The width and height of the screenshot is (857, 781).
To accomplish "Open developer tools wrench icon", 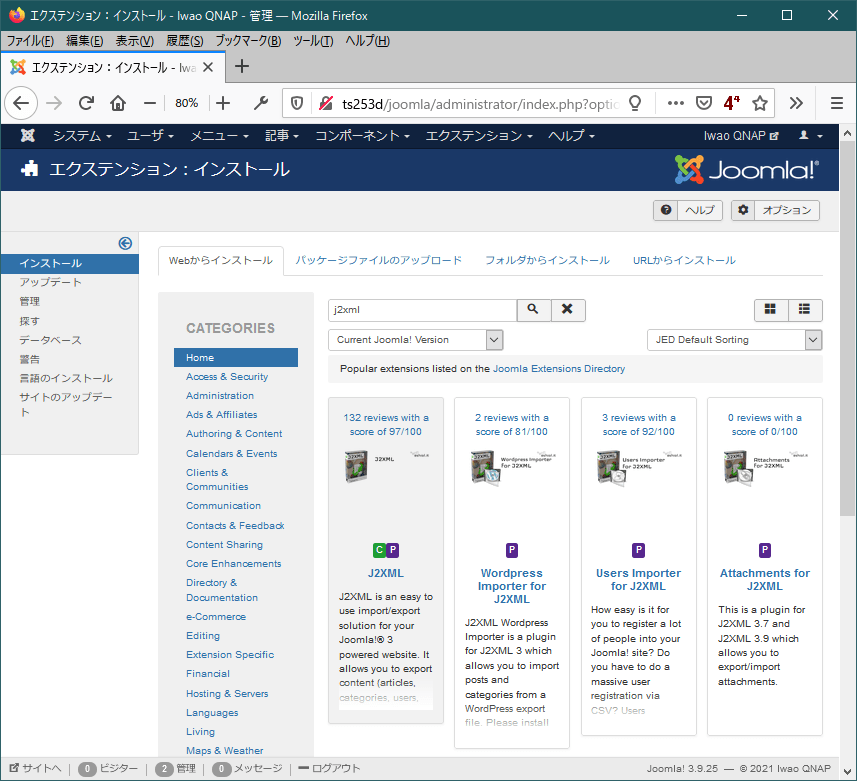I will tap(261, 103).
